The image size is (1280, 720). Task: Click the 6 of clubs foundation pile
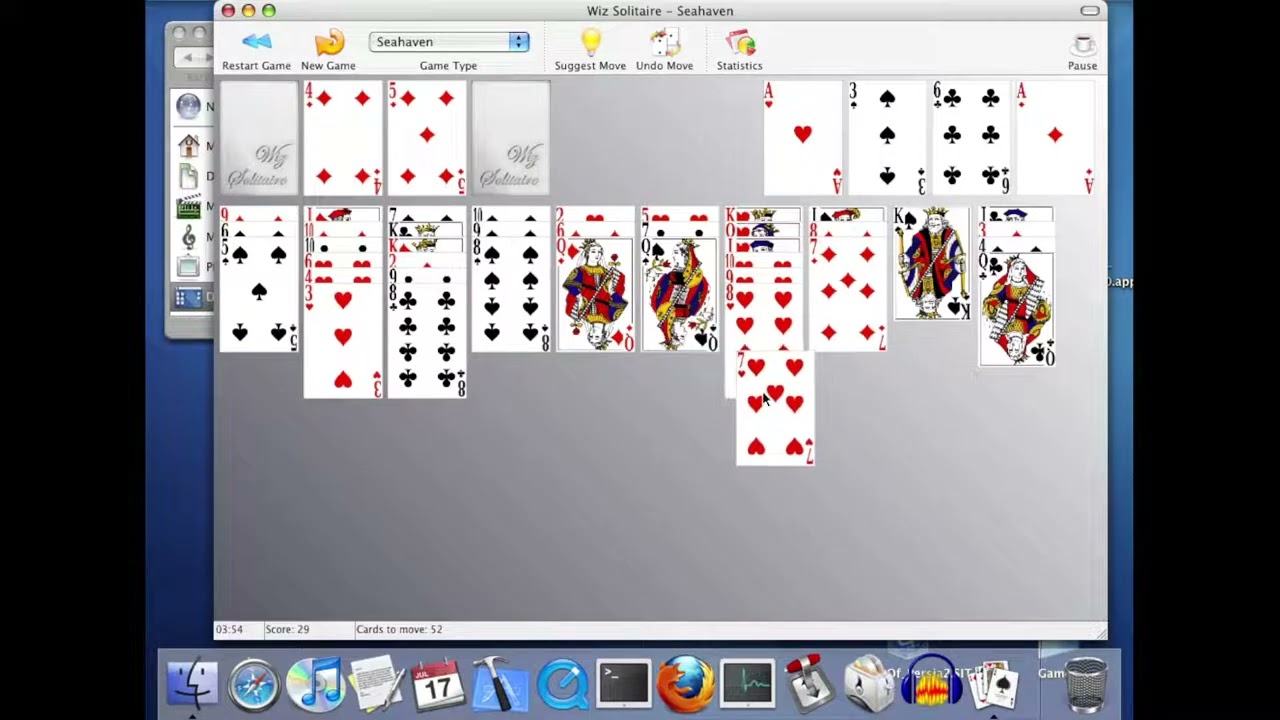pyautogui.click(x=971, y=139)
